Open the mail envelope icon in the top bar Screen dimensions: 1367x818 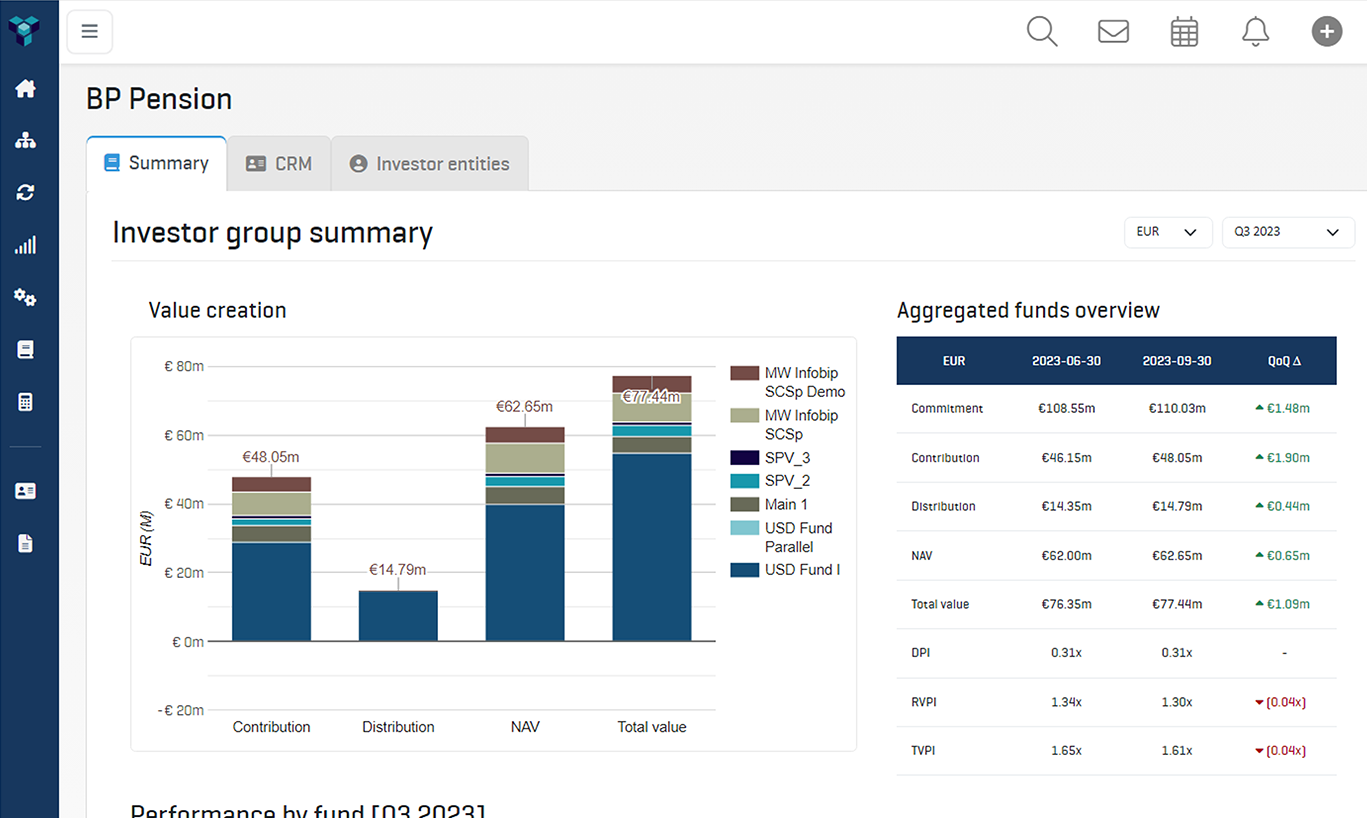[1113, 31]
